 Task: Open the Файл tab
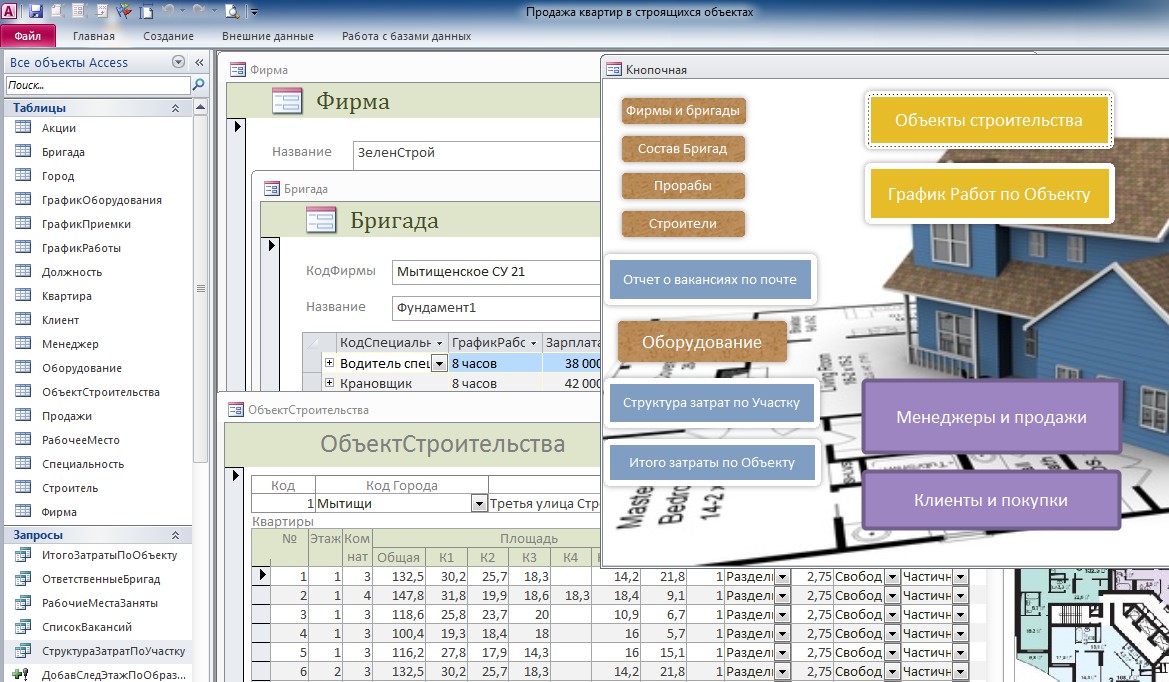27,36
